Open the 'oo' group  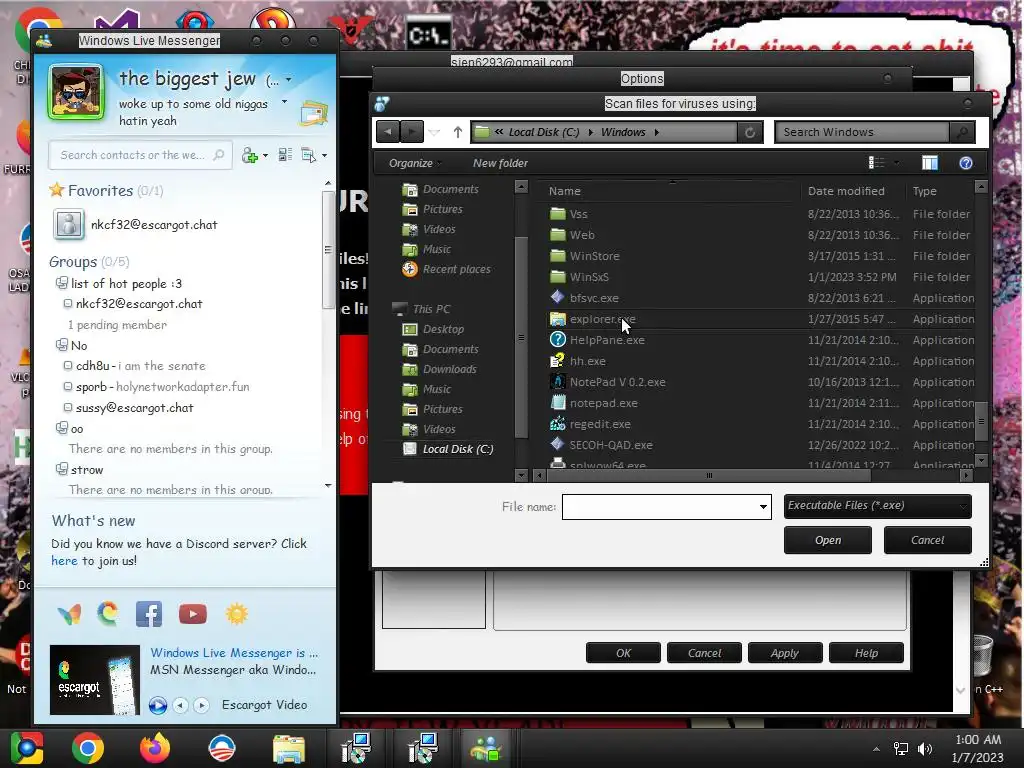point(76,429)
